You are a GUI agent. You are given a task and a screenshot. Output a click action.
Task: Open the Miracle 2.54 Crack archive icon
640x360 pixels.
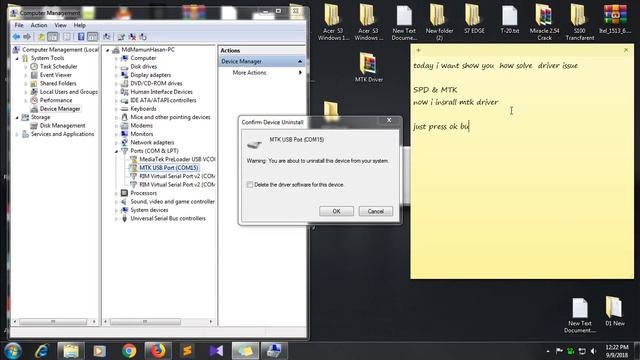(x=544, y=22)
